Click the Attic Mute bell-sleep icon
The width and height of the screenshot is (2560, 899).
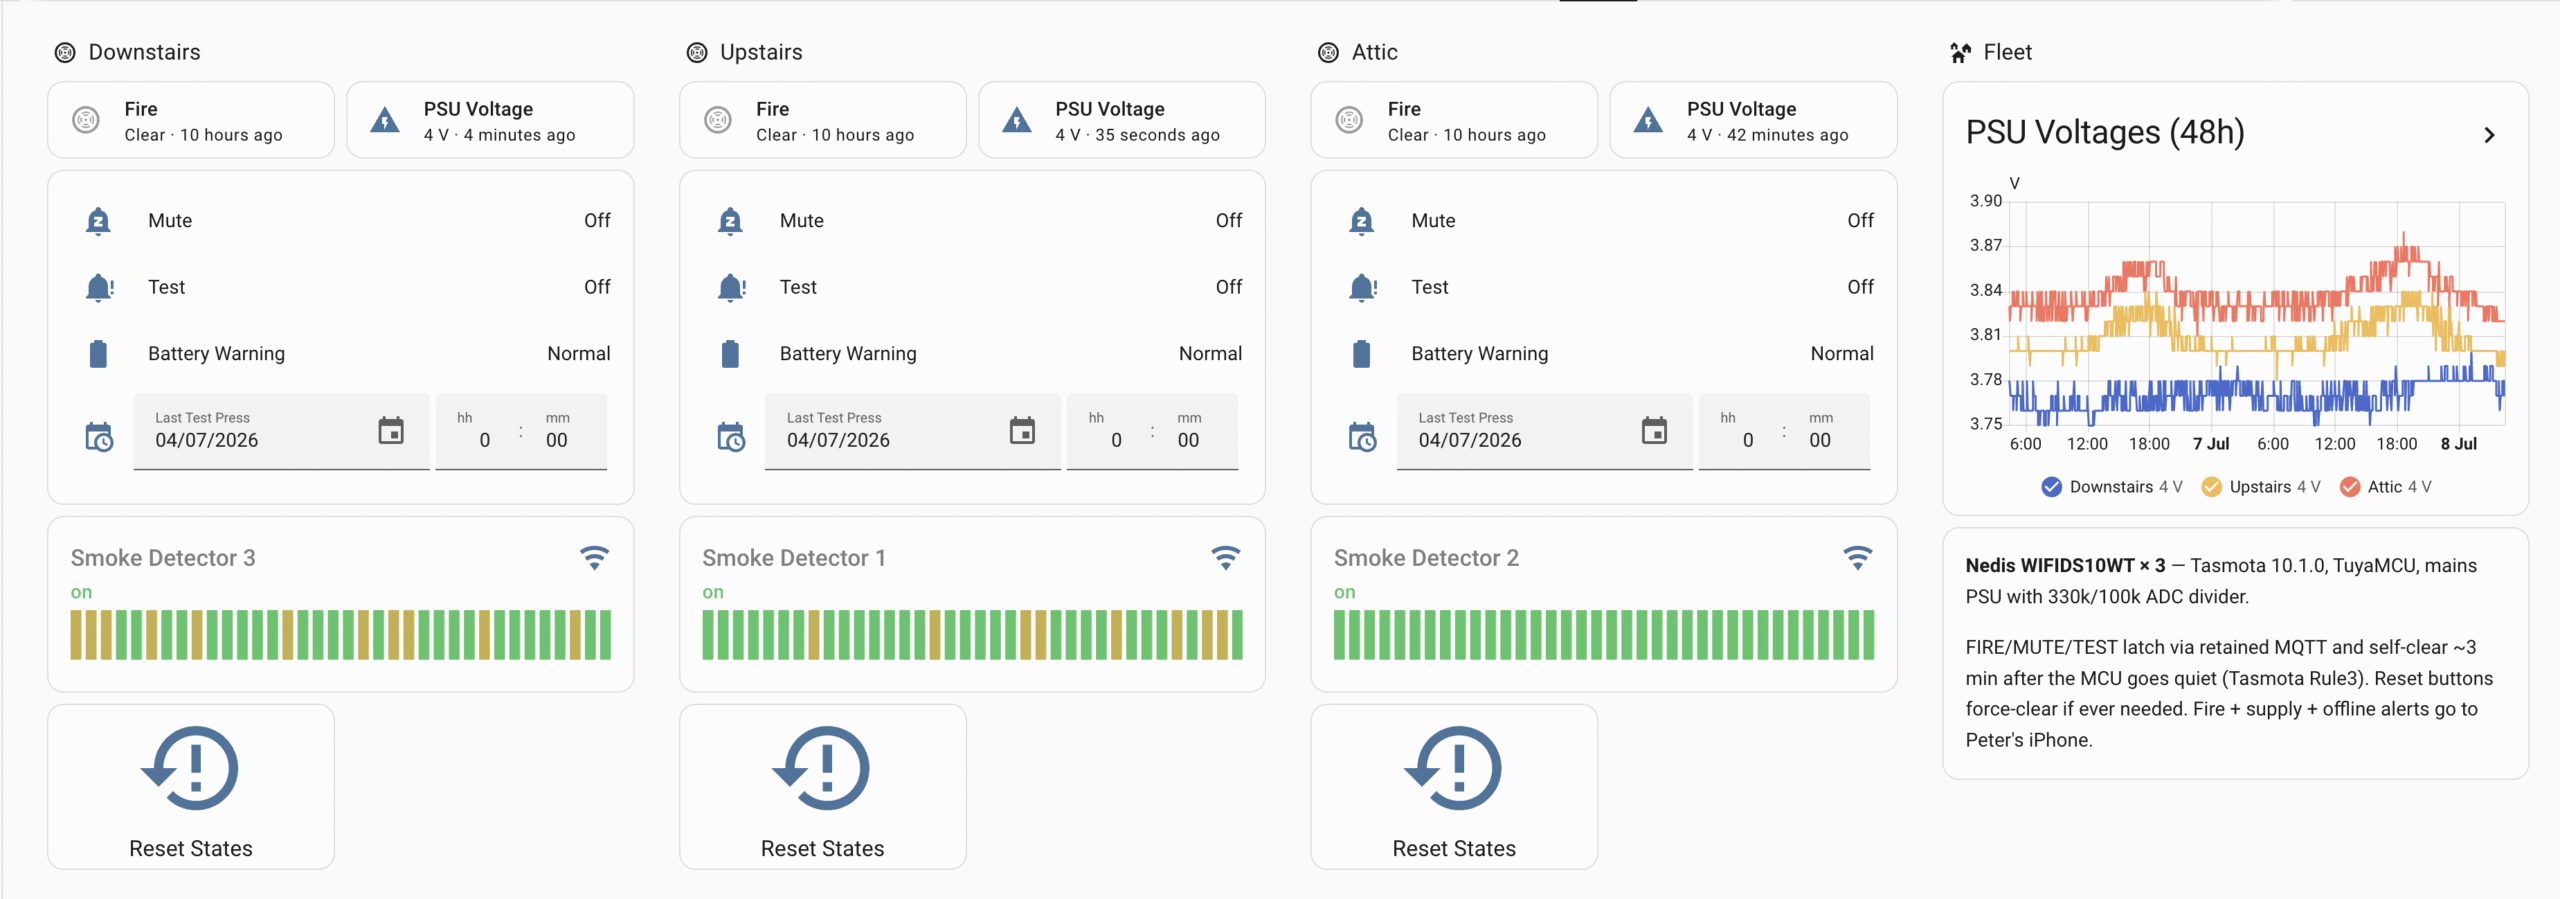[x=1362, y=221]
